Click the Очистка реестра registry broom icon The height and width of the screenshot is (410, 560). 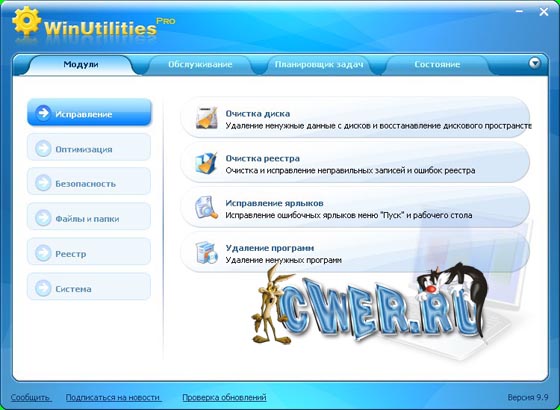[x=206, y=163]
